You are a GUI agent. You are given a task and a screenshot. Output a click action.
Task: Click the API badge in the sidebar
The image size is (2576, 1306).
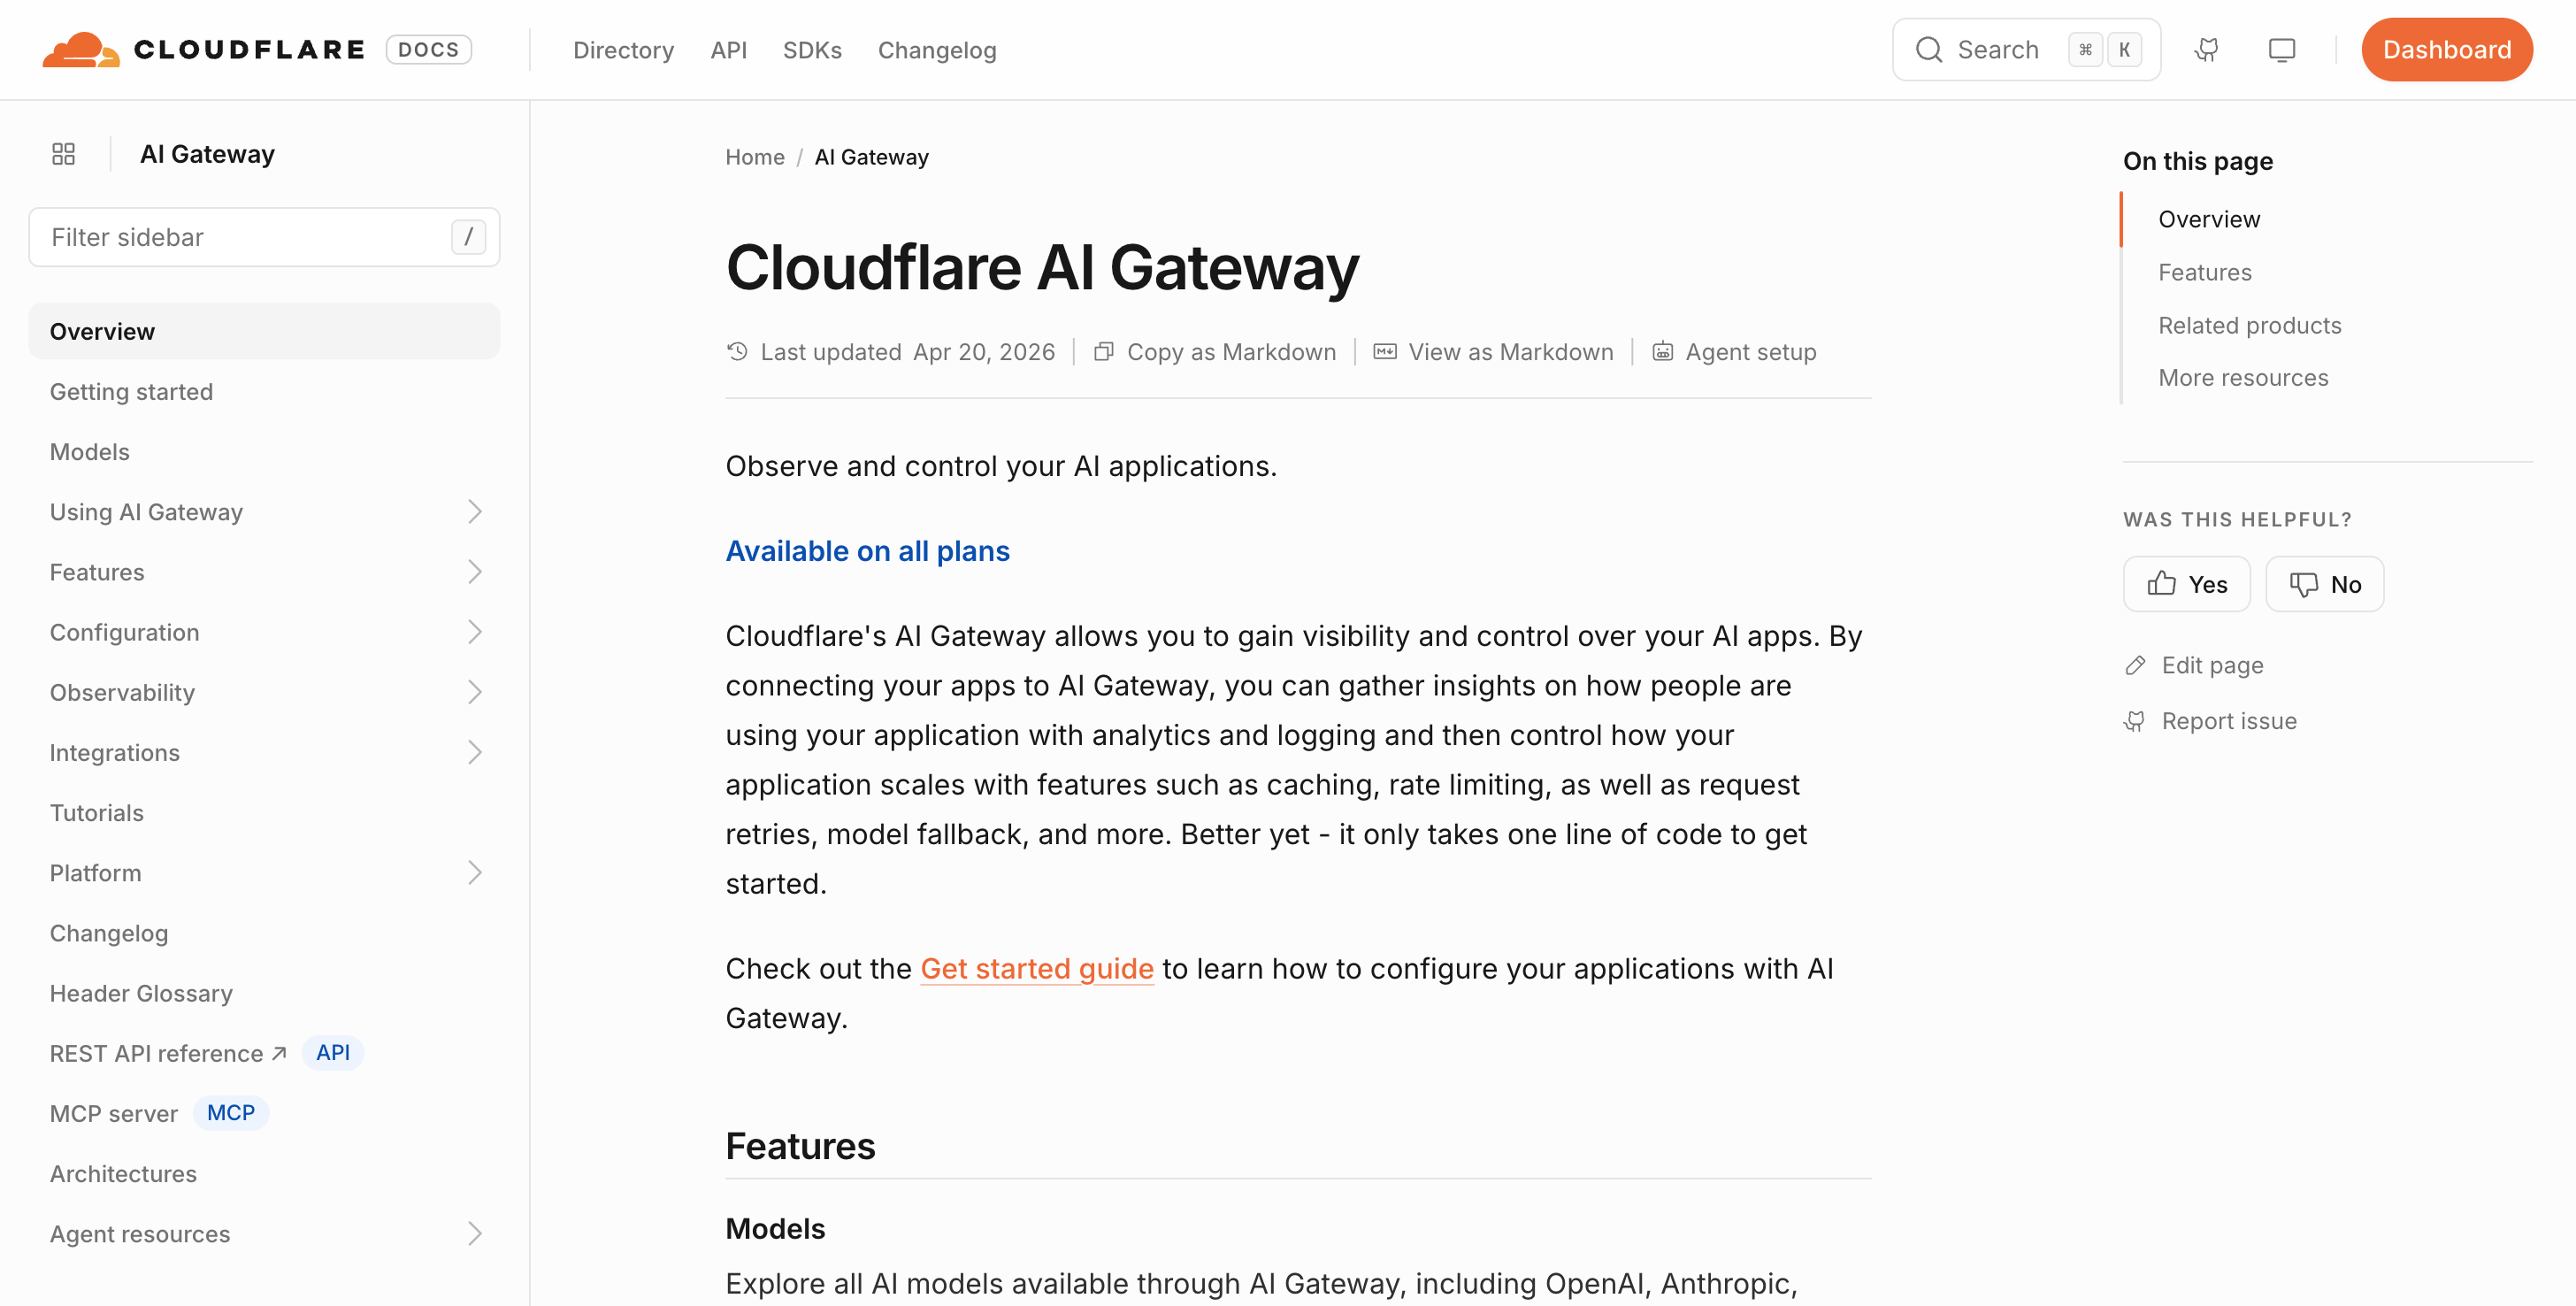[x=333, y=1053]
